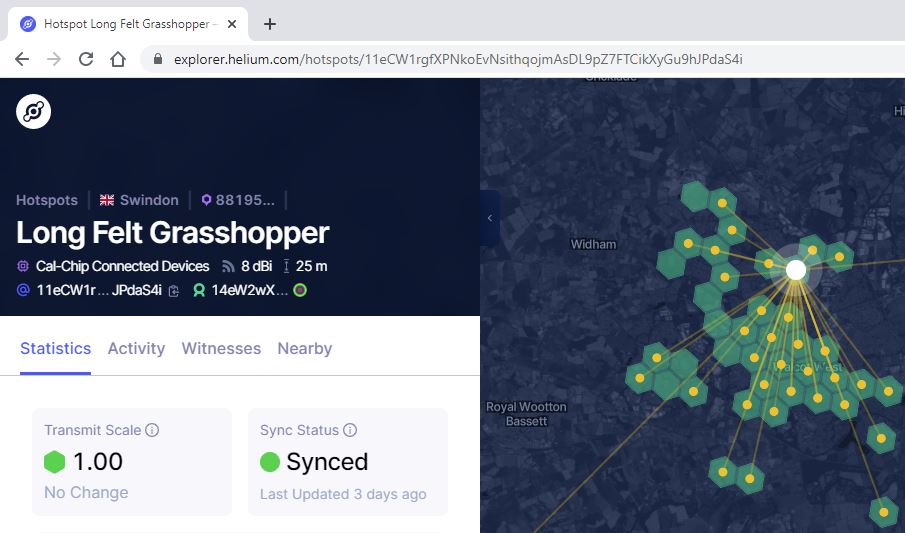
Task: Switch to the Statistics tab
Action: click(x=55, y=348)
